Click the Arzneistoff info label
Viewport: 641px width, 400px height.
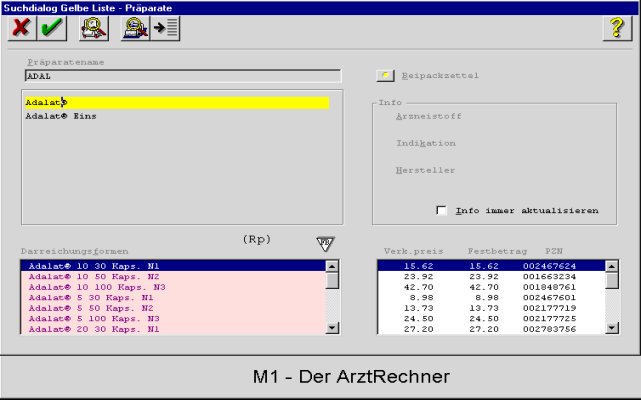(429, 117)
